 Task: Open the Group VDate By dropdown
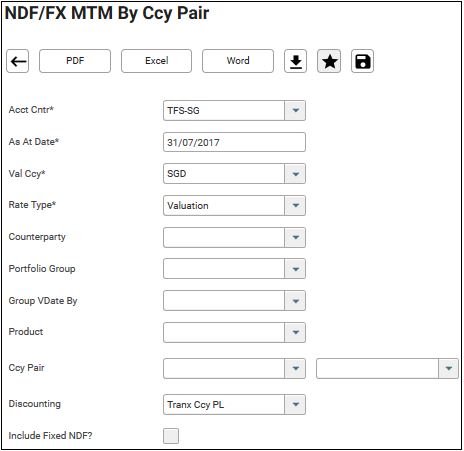pos(295,301)
